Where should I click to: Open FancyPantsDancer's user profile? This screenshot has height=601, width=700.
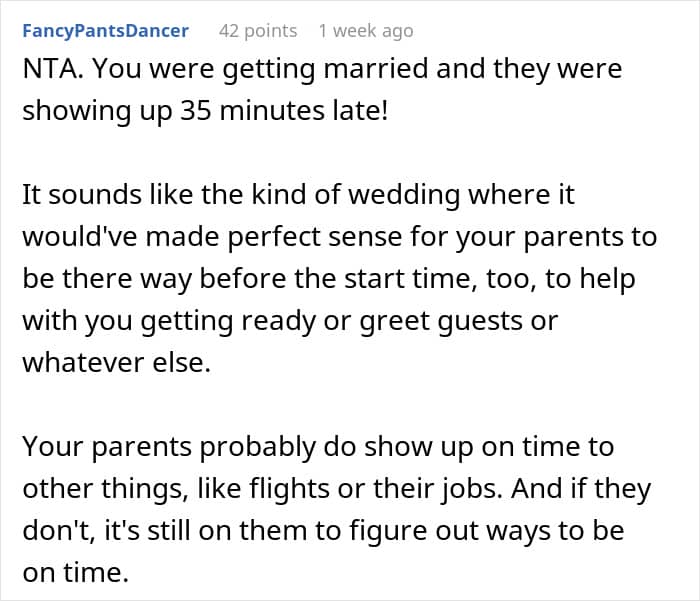(105, 31)
